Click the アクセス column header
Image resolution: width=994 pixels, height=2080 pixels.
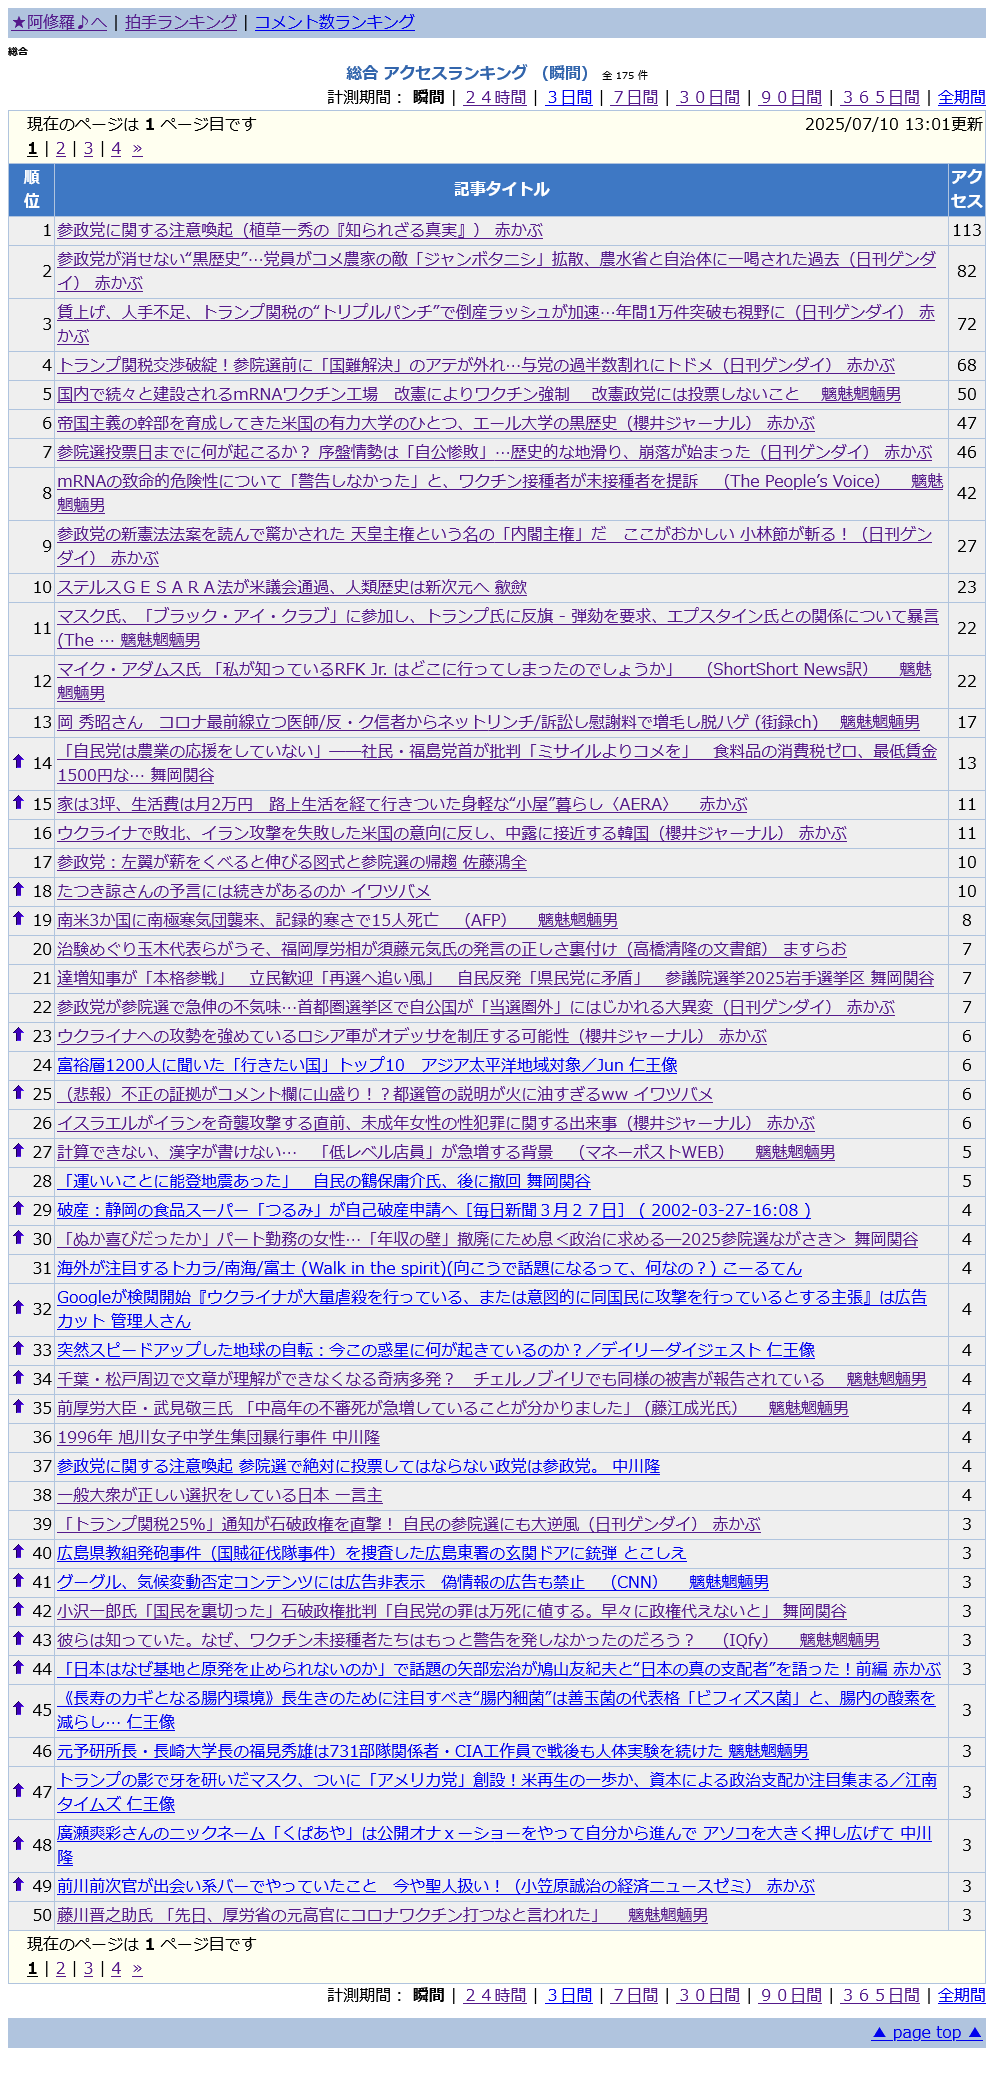tap(967, 189)
